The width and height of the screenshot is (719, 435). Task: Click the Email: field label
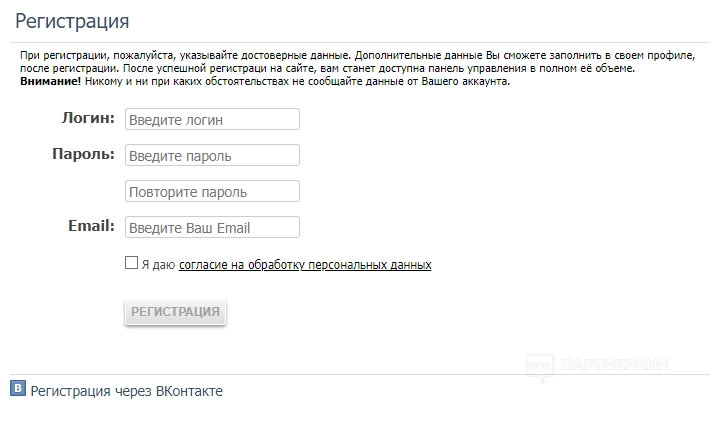click(x=91, y=226)
